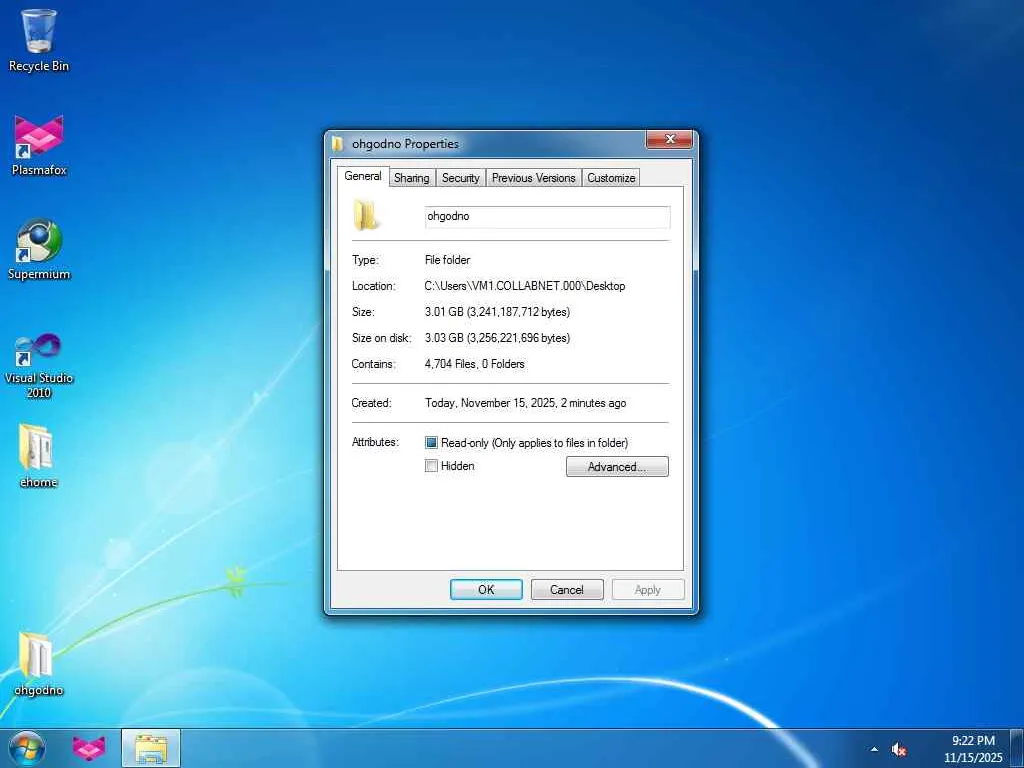
Task: Switch to the General tab
Action: click(363, 176)
